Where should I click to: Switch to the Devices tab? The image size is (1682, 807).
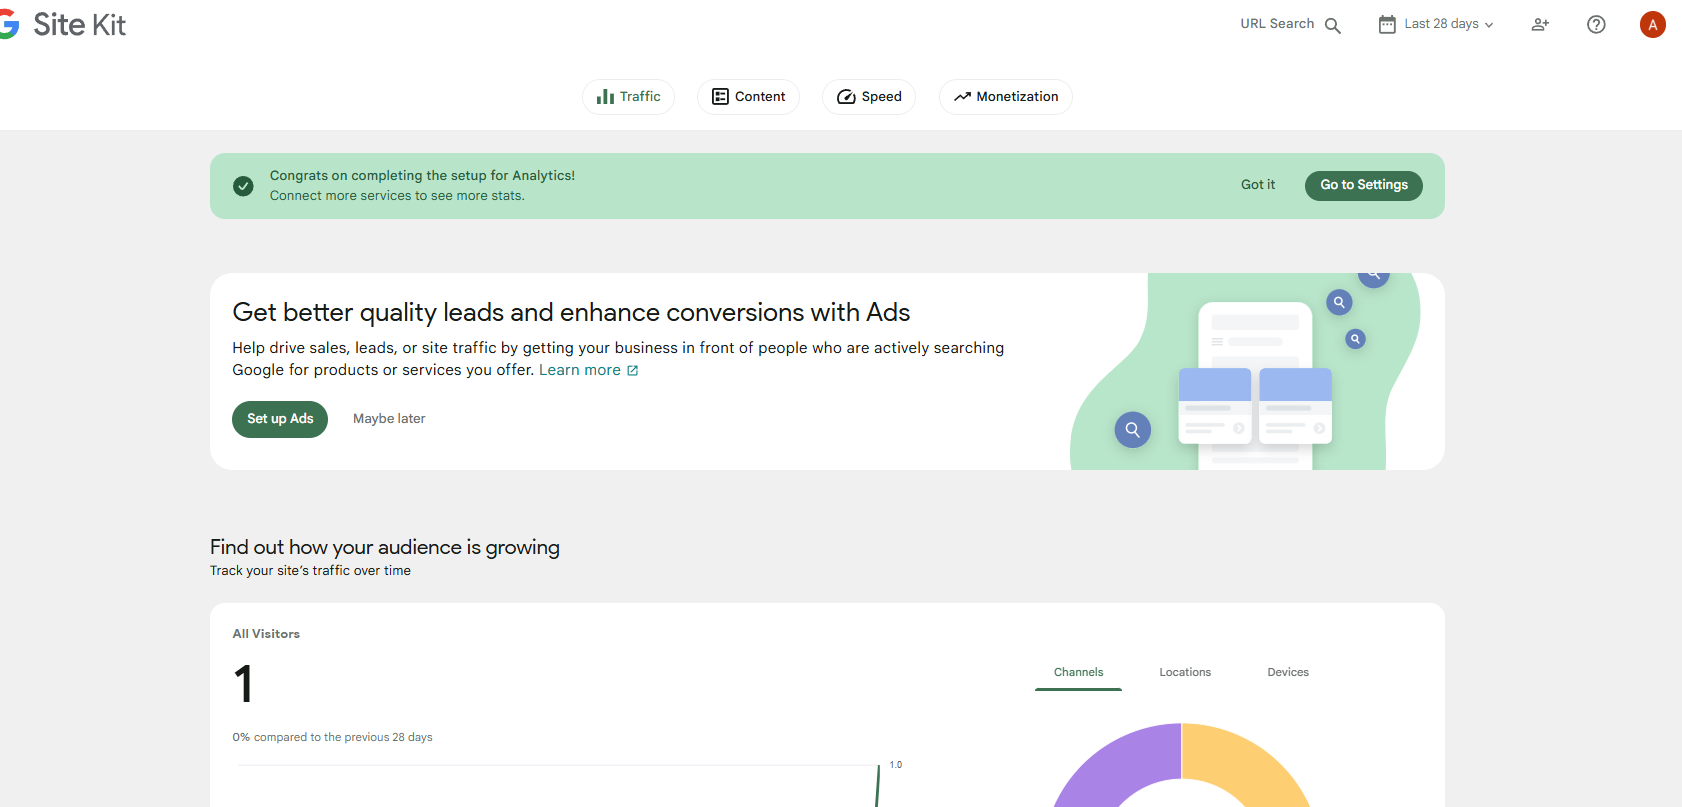(x=1288, y=673)
